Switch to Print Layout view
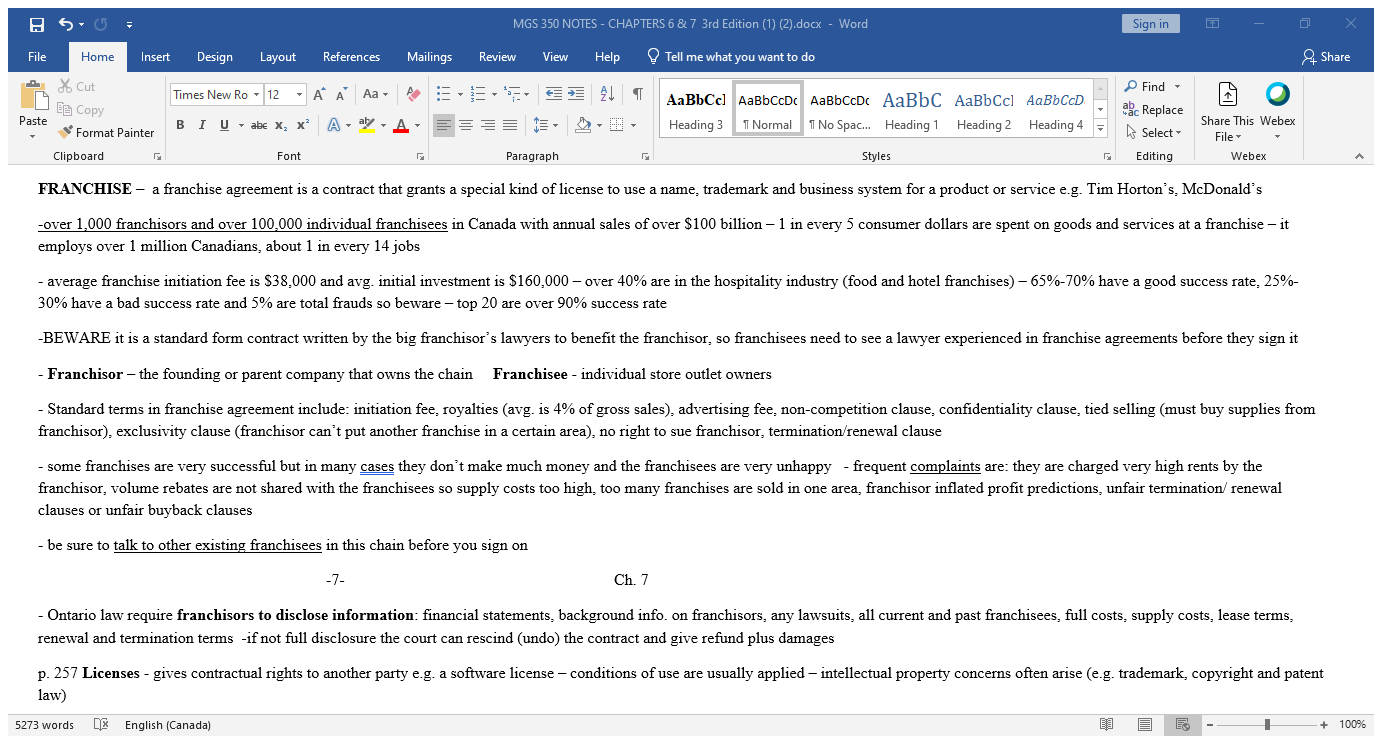The image size is (1382, 744). pos(1144,724)
